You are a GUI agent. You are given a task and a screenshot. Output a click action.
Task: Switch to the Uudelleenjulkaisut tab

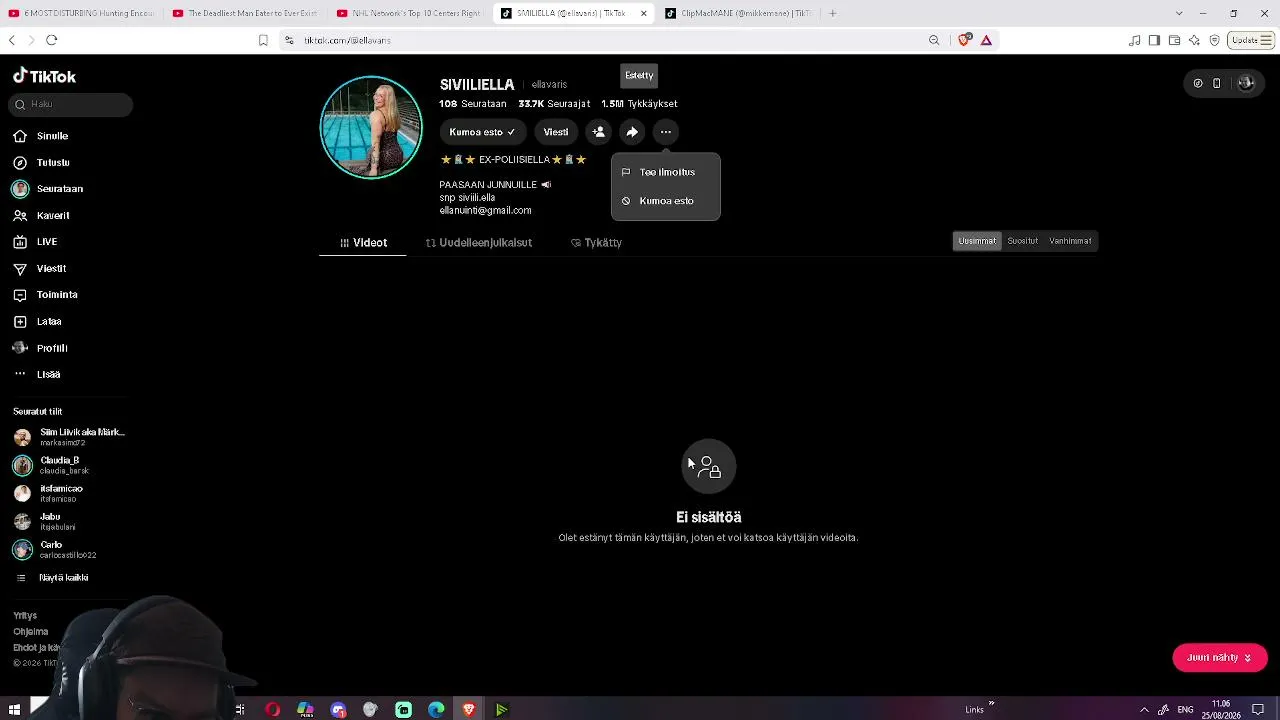click(478, 243)
